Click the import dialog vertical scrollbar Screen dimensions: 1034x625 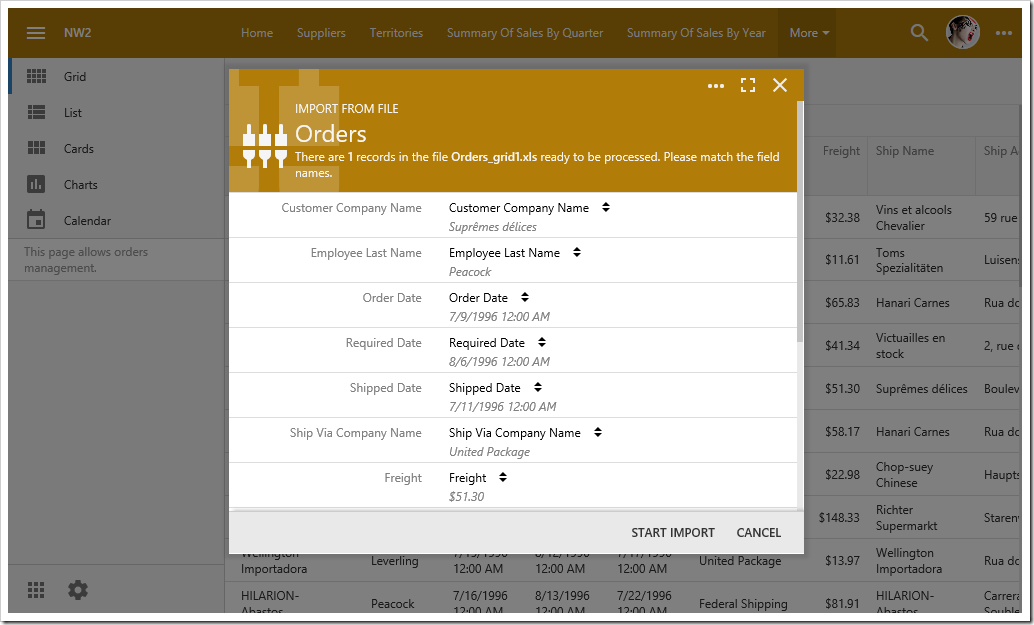800,222
